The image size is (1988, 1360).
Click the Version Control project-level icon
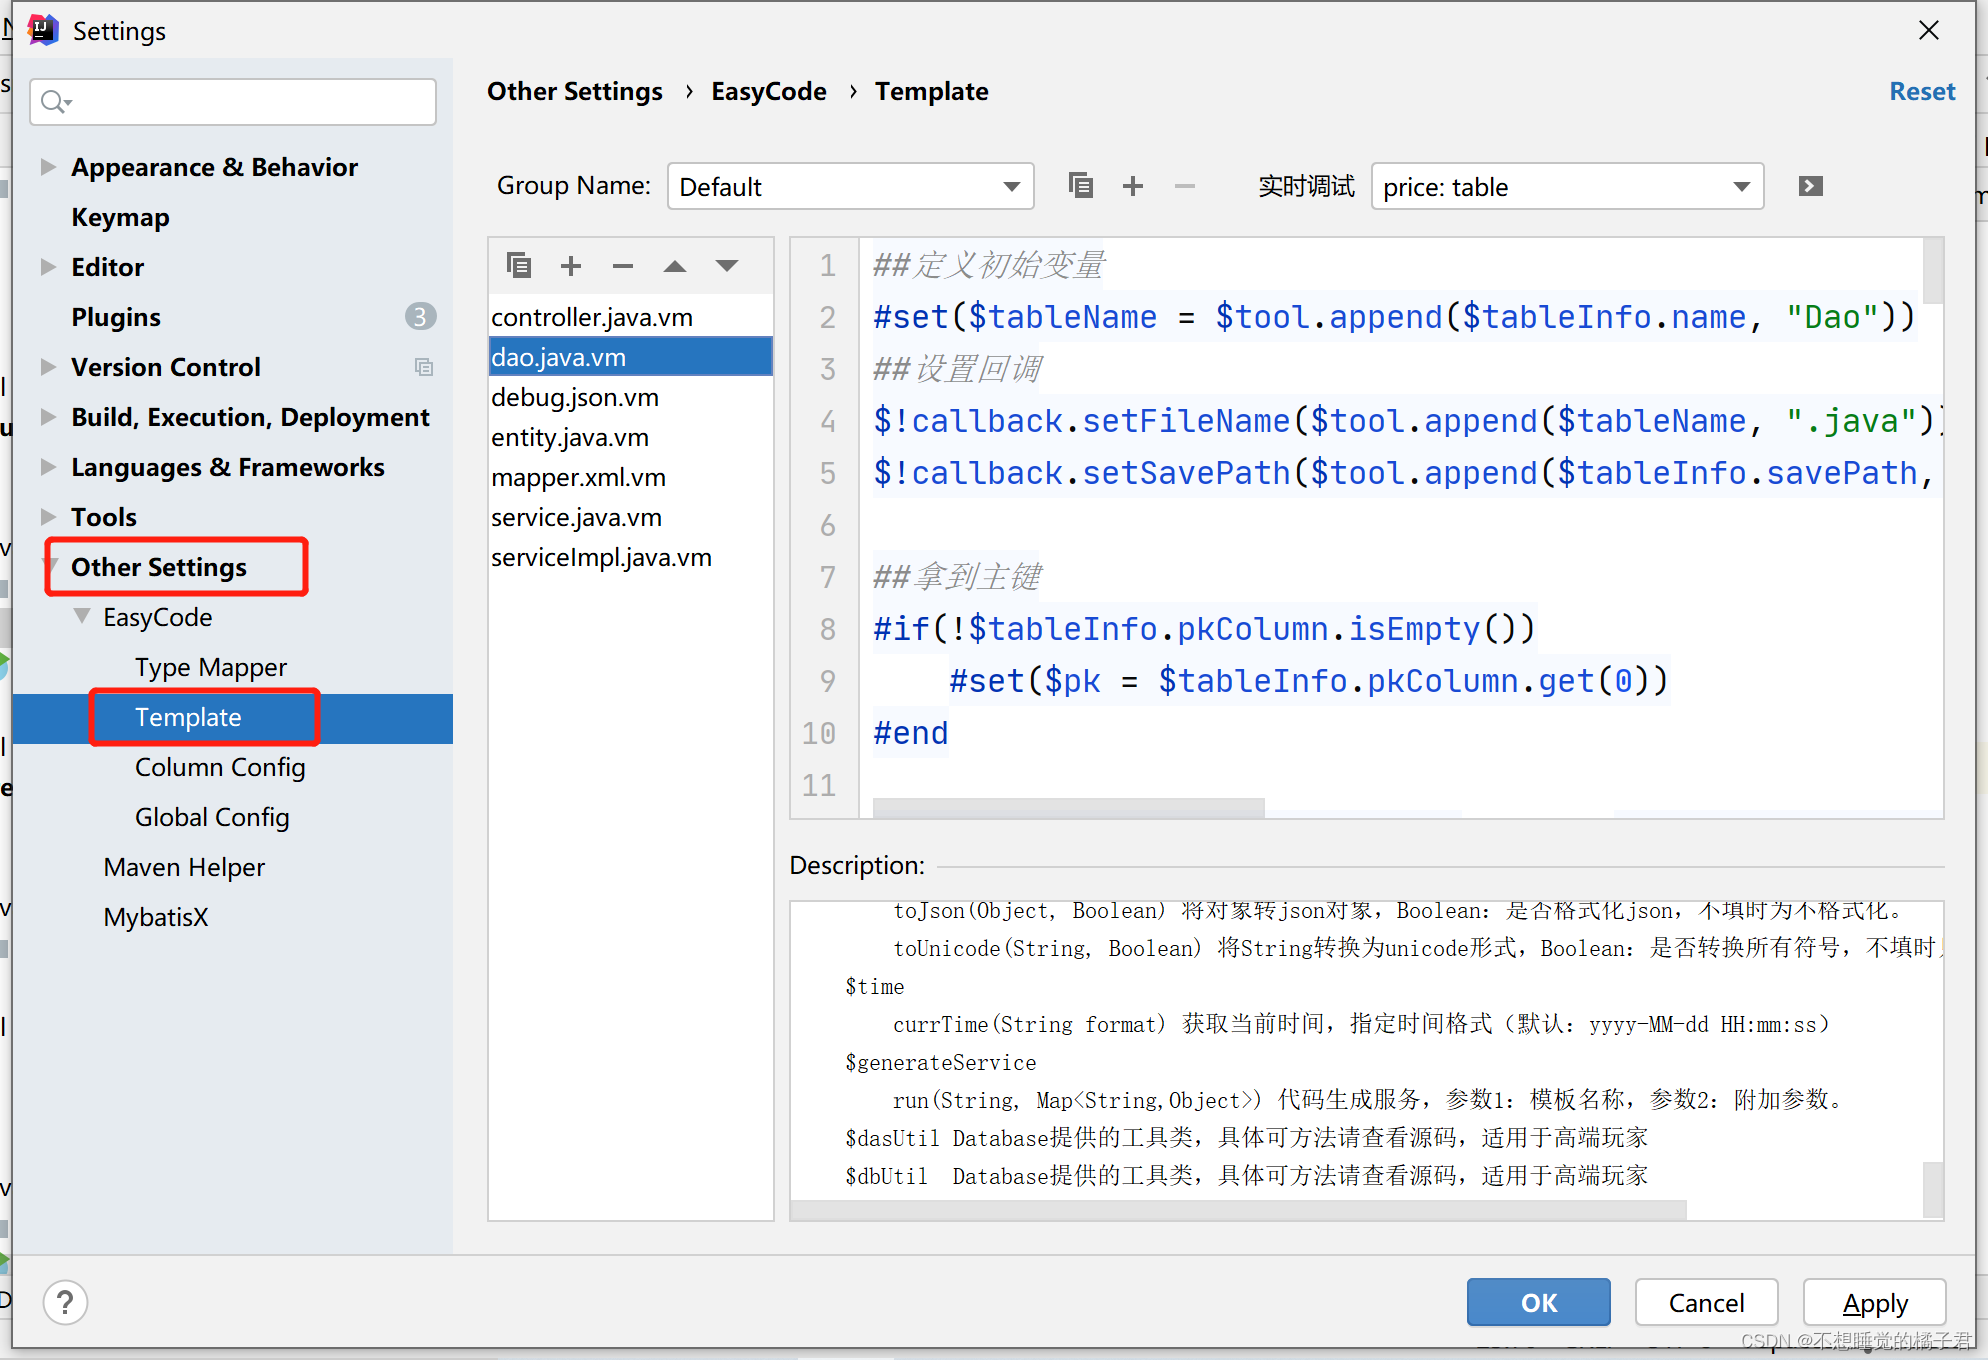pos(424,367)
